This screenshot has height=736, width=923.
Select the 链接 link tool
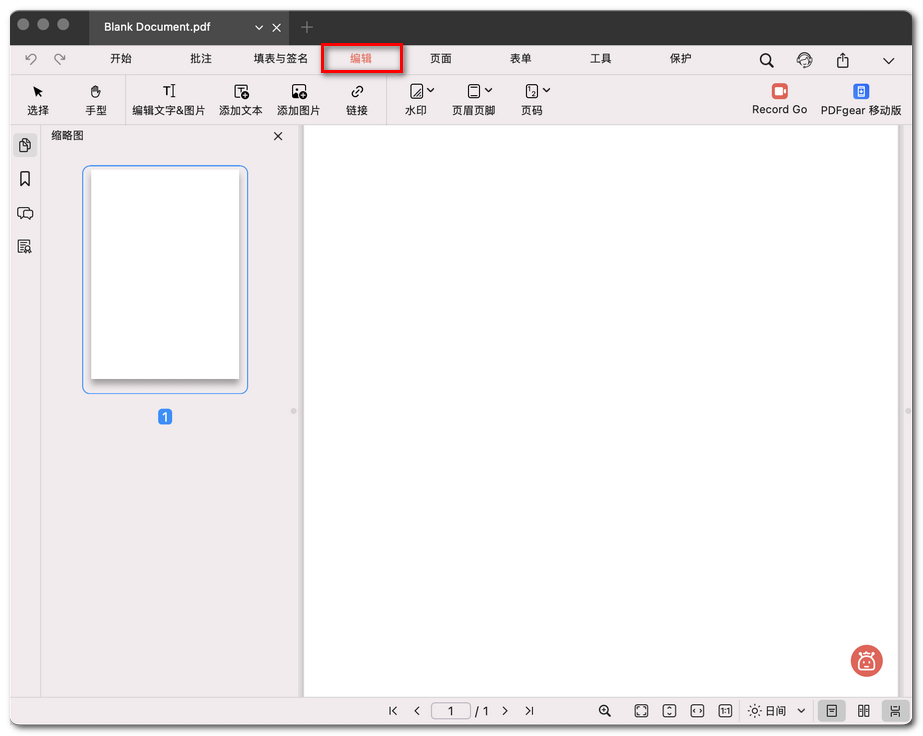357,99
